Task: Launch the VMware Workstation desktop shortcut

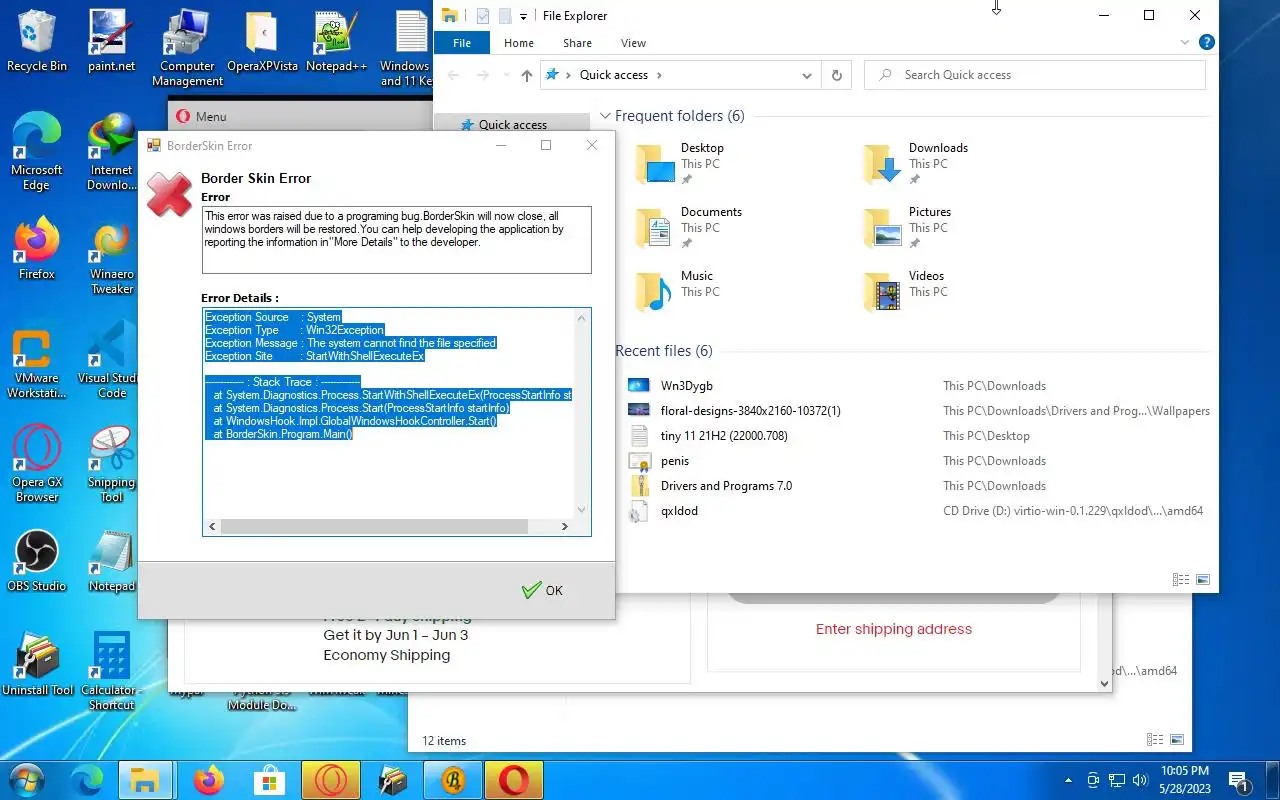Action: click(37, 364)
